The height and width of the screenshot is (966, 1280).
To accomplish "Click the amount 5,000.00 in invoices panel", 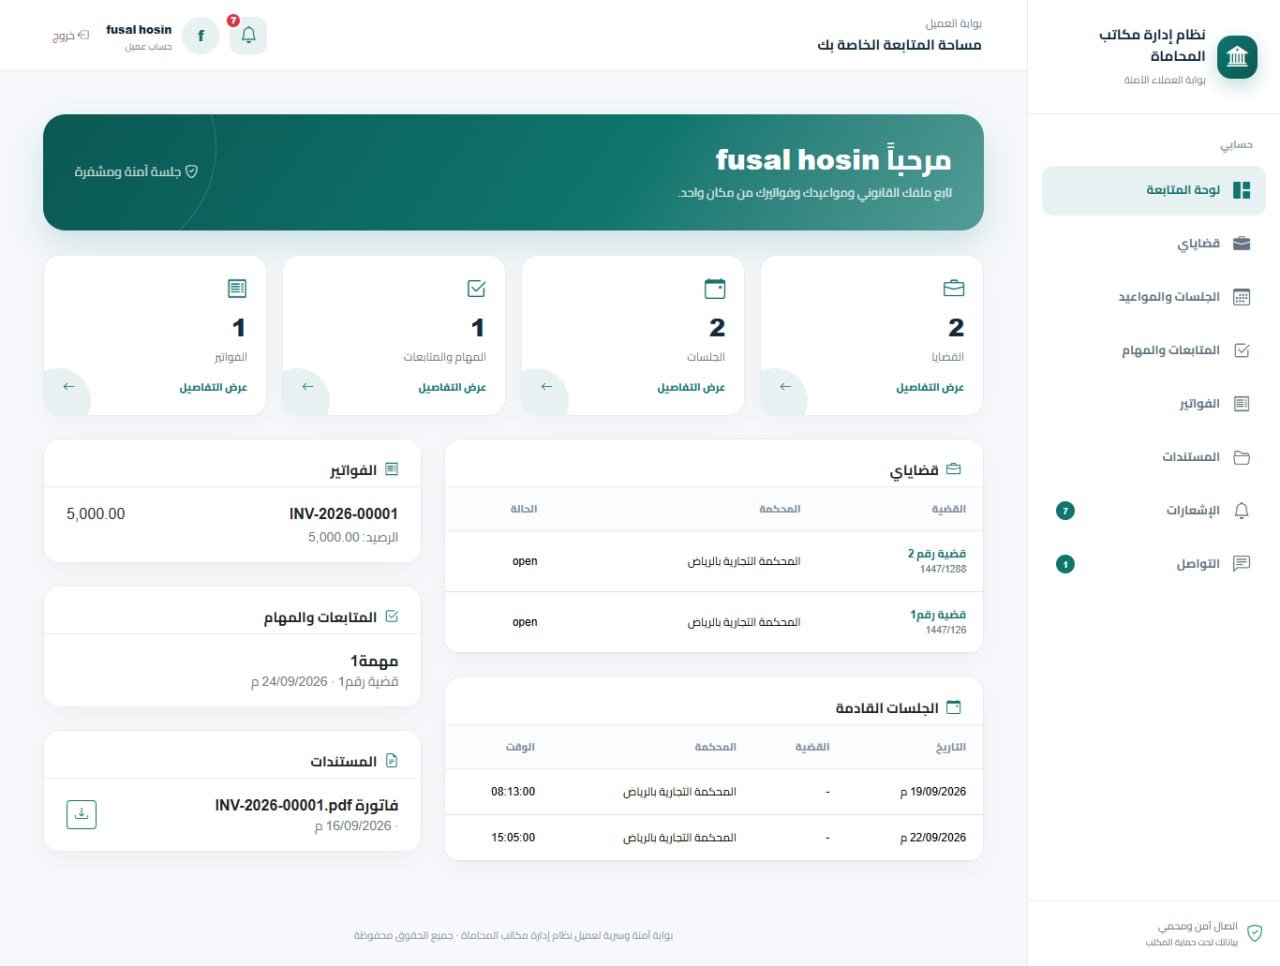I will (96, 514).
